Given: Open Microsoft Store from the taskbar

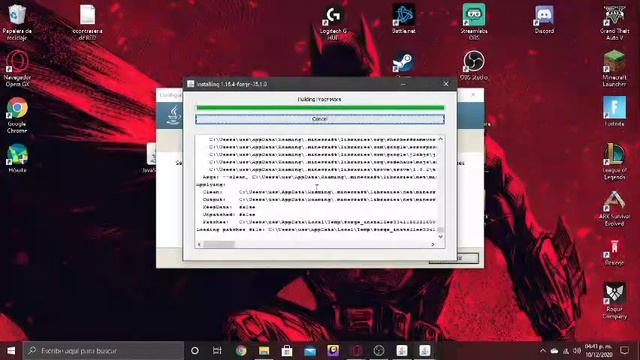Looking at the screenshot, I should [x=287, y=351].
